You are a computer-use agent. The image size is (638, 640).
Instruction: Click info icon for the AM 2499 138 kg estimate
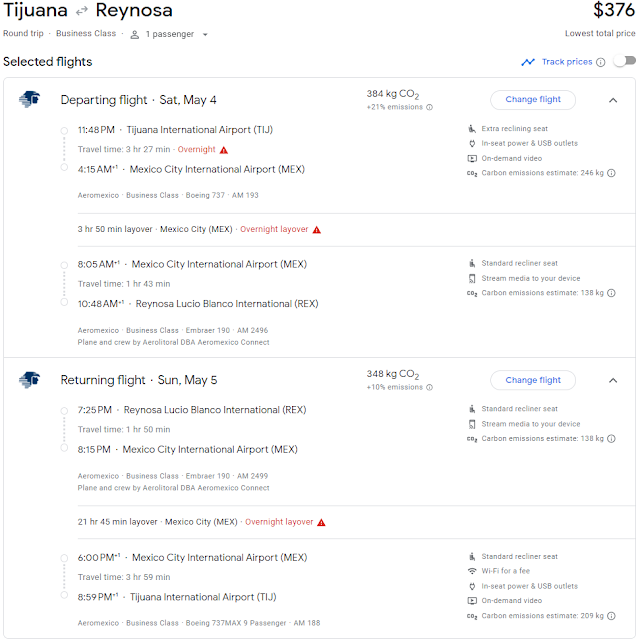(x=611, y=439)
